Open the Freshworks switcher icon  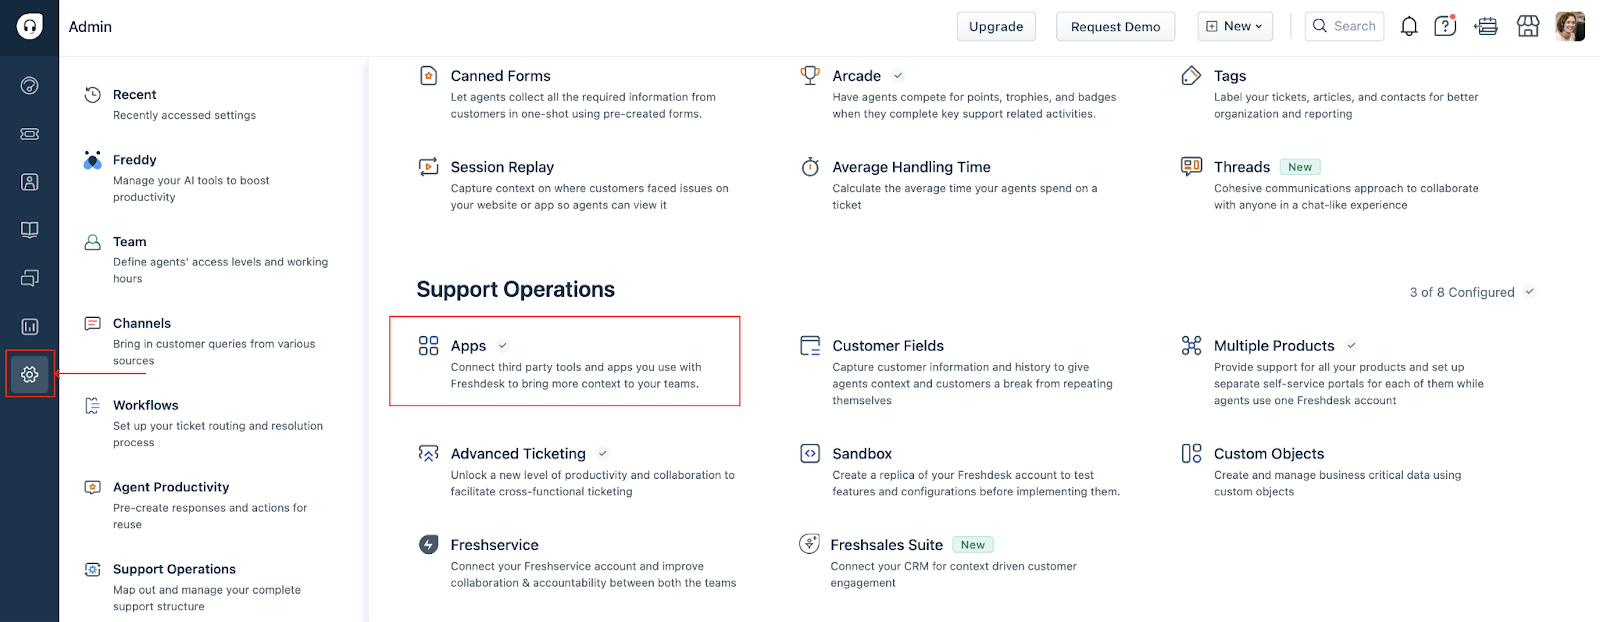pos(1487,27)
